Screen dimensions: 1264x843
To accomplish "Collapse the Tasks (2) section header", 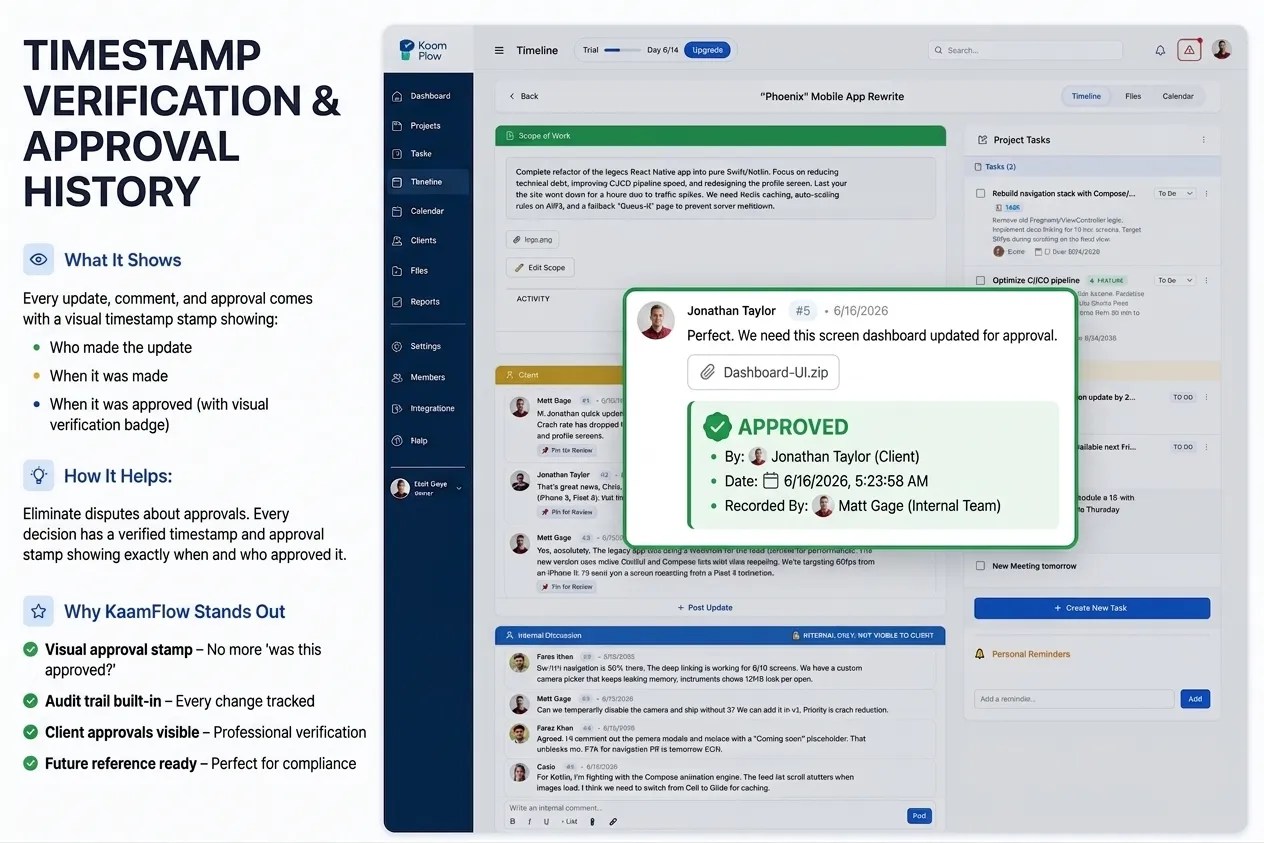I will click(x=1092, y=167).
